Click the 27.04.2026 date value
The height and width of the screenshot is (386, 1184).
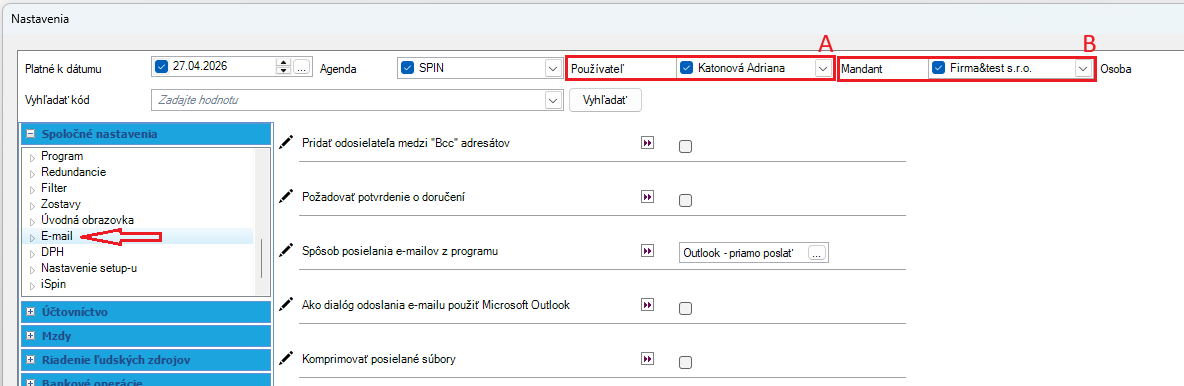click(x=200, y=66)
